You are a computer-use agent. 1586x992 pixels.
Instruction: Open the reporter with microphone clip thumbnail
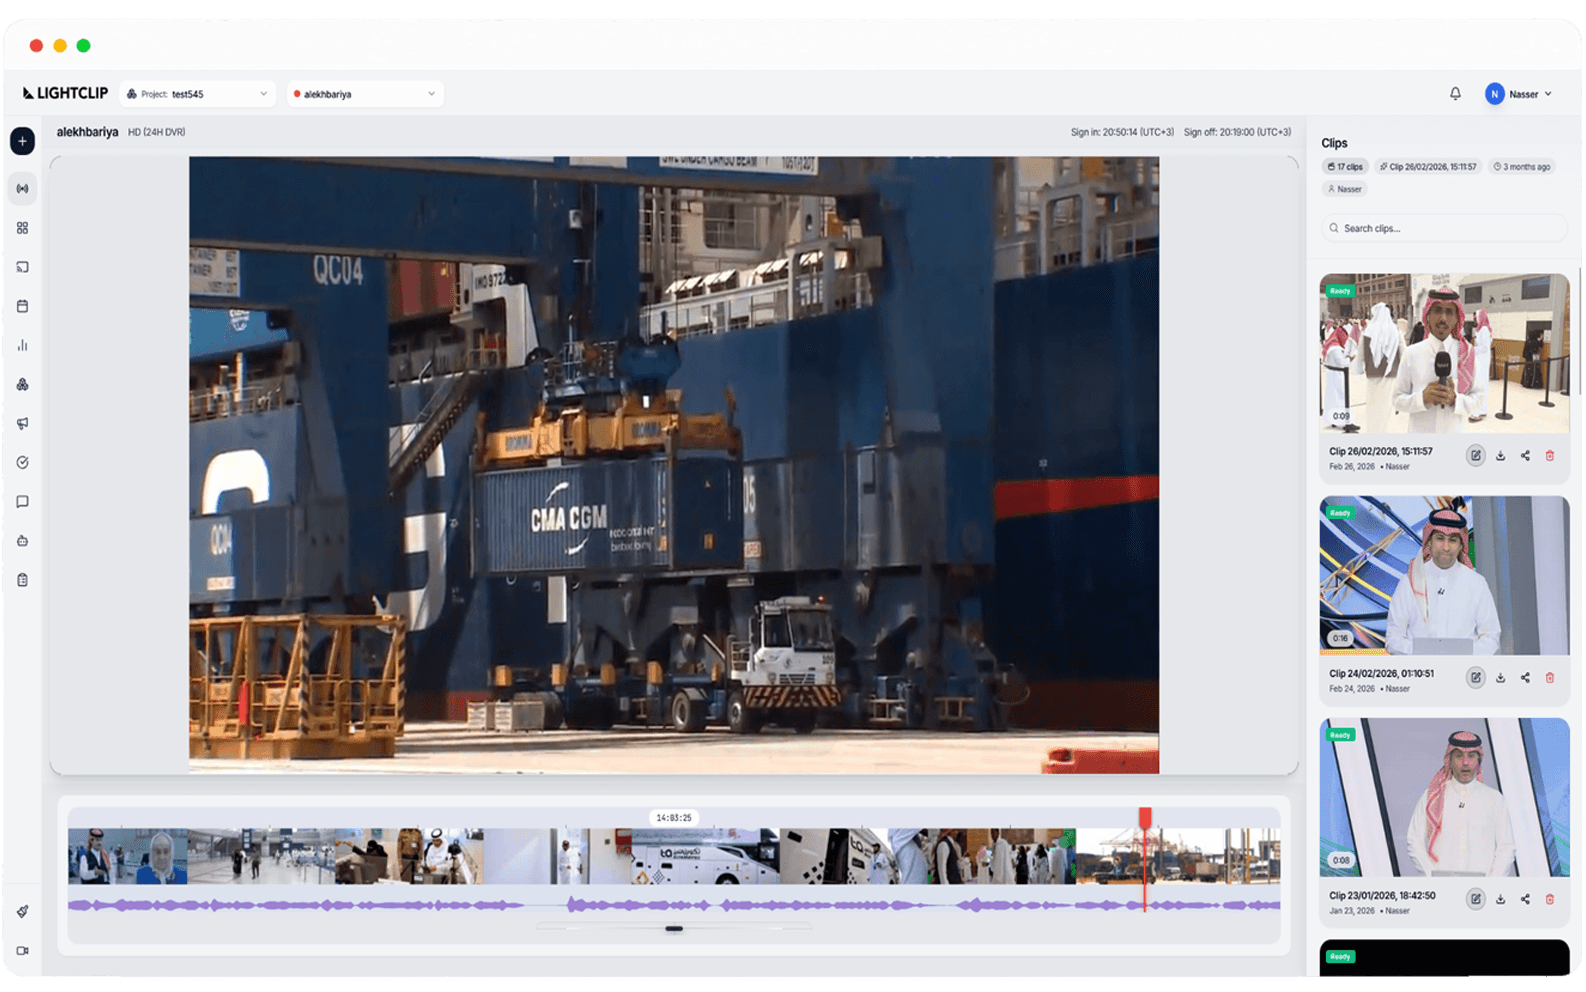click(x=1444, y=353)
